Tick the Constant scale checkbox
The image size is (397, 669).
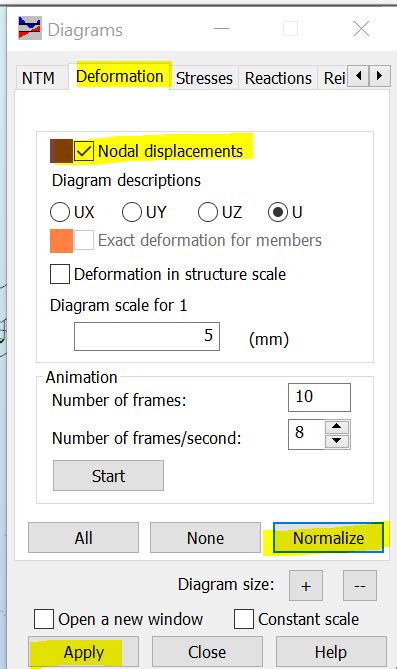[244, 619]
